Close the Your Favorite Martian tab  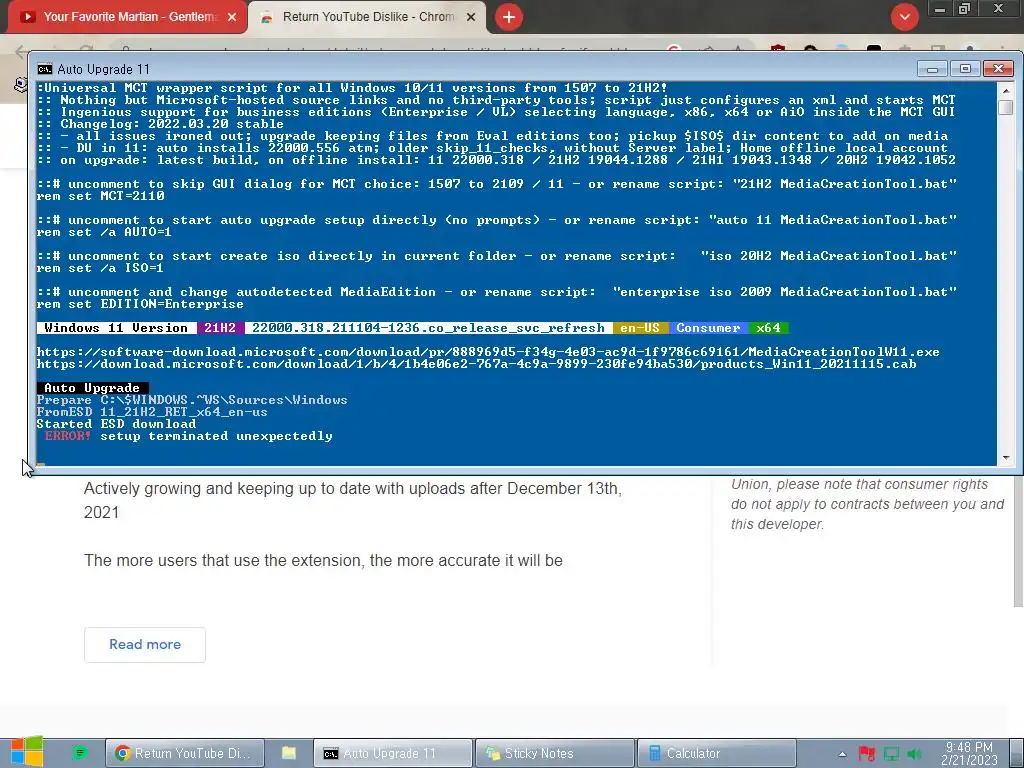(232, 17)
